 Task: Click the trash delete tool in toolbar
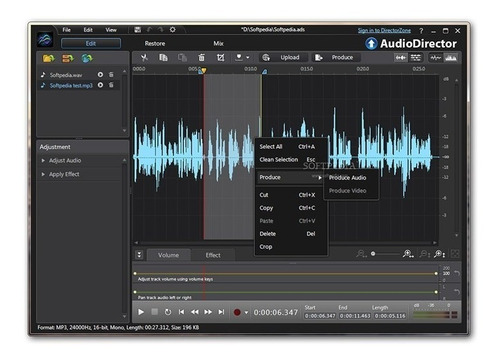[x=201, y=58]
